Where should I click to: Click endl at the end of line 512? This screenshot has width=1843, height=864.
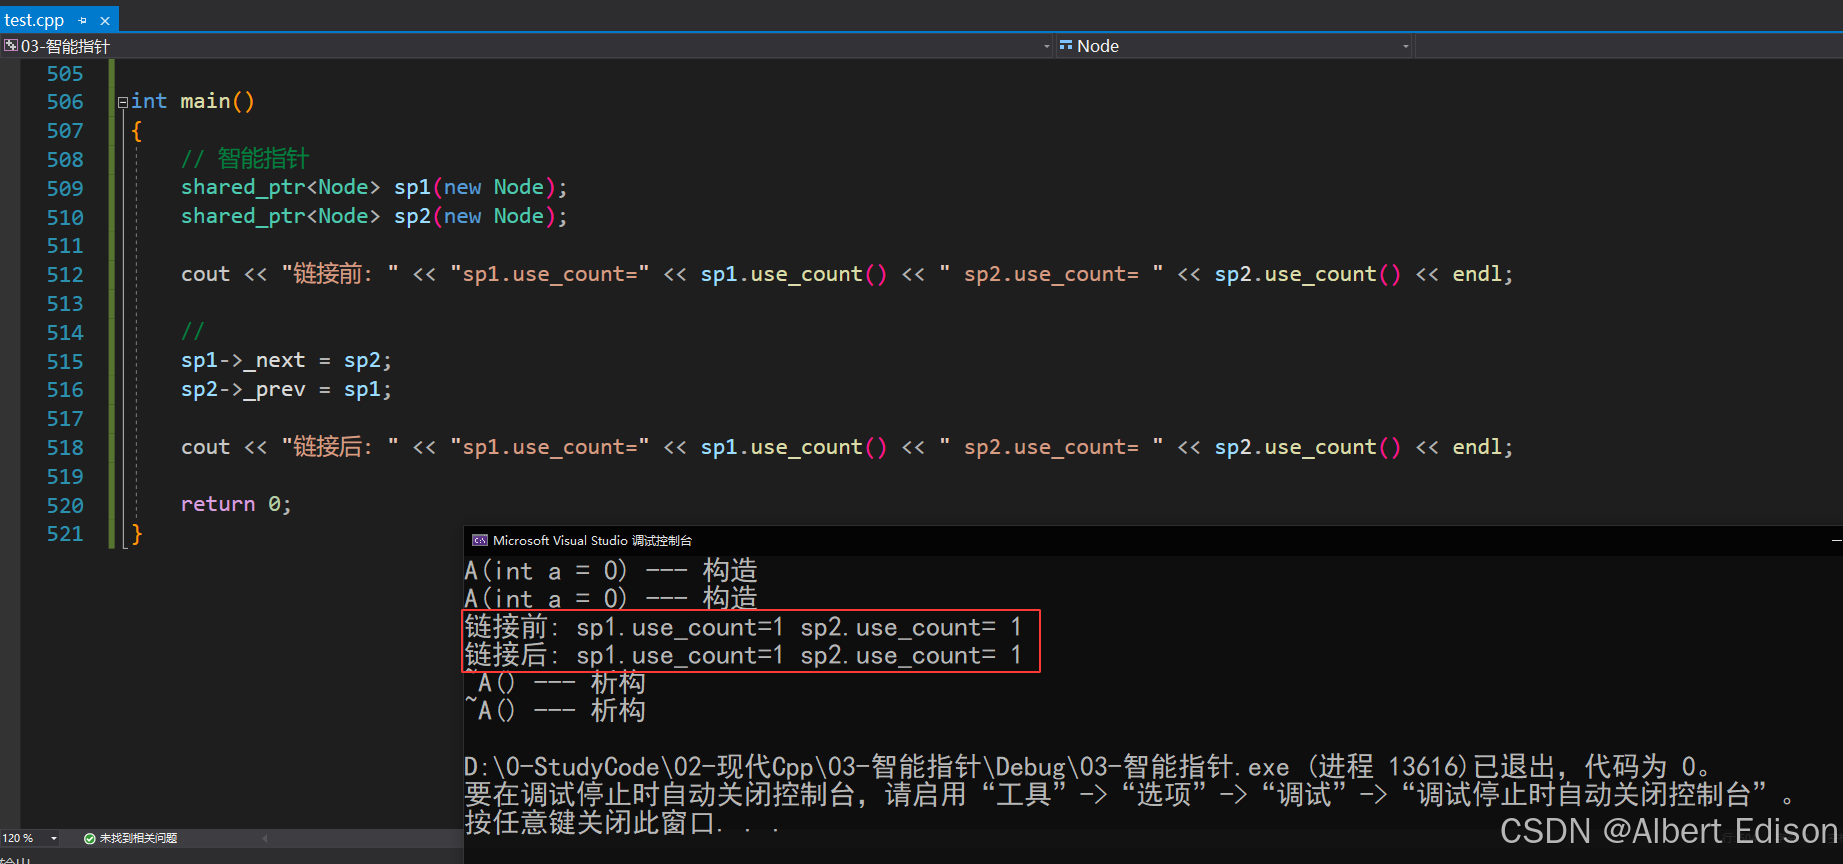pyautogui.click(x=1477, y=274)
